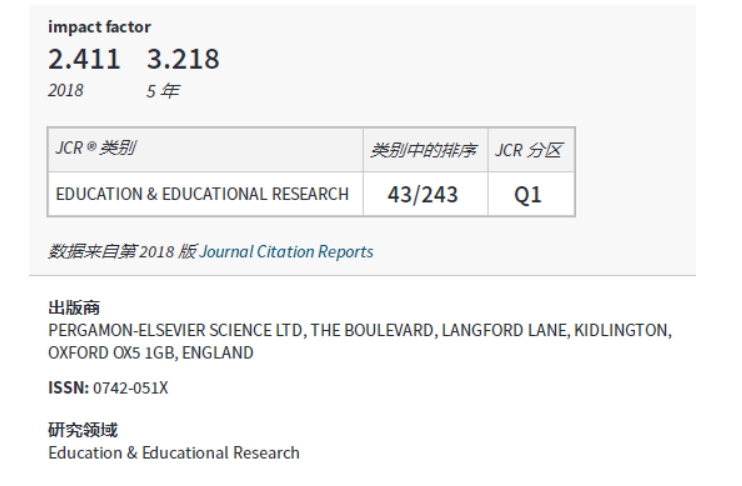
Task: Click the '5 年' label under 3.218
Action: tap(163, 91)
